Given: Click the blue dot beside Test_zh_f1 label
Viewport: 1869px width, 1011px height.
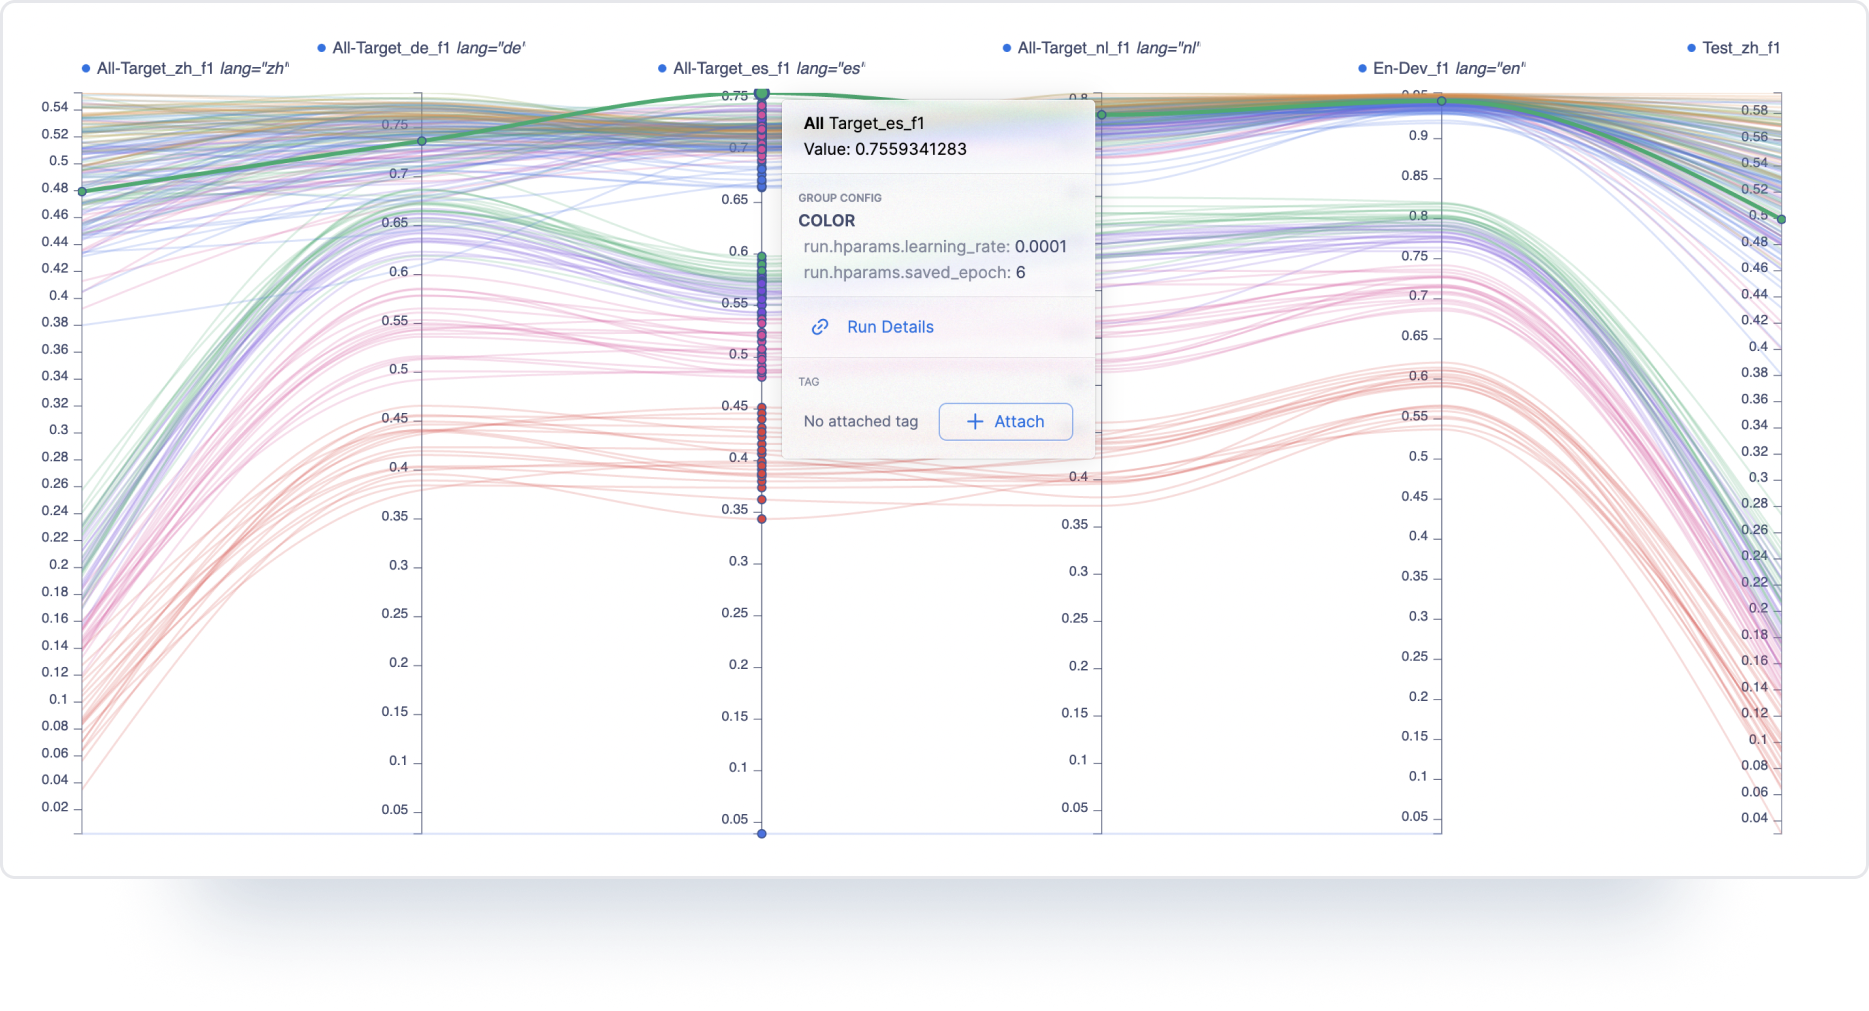Looking at the screenshot, I should (x=1692, y=48).
